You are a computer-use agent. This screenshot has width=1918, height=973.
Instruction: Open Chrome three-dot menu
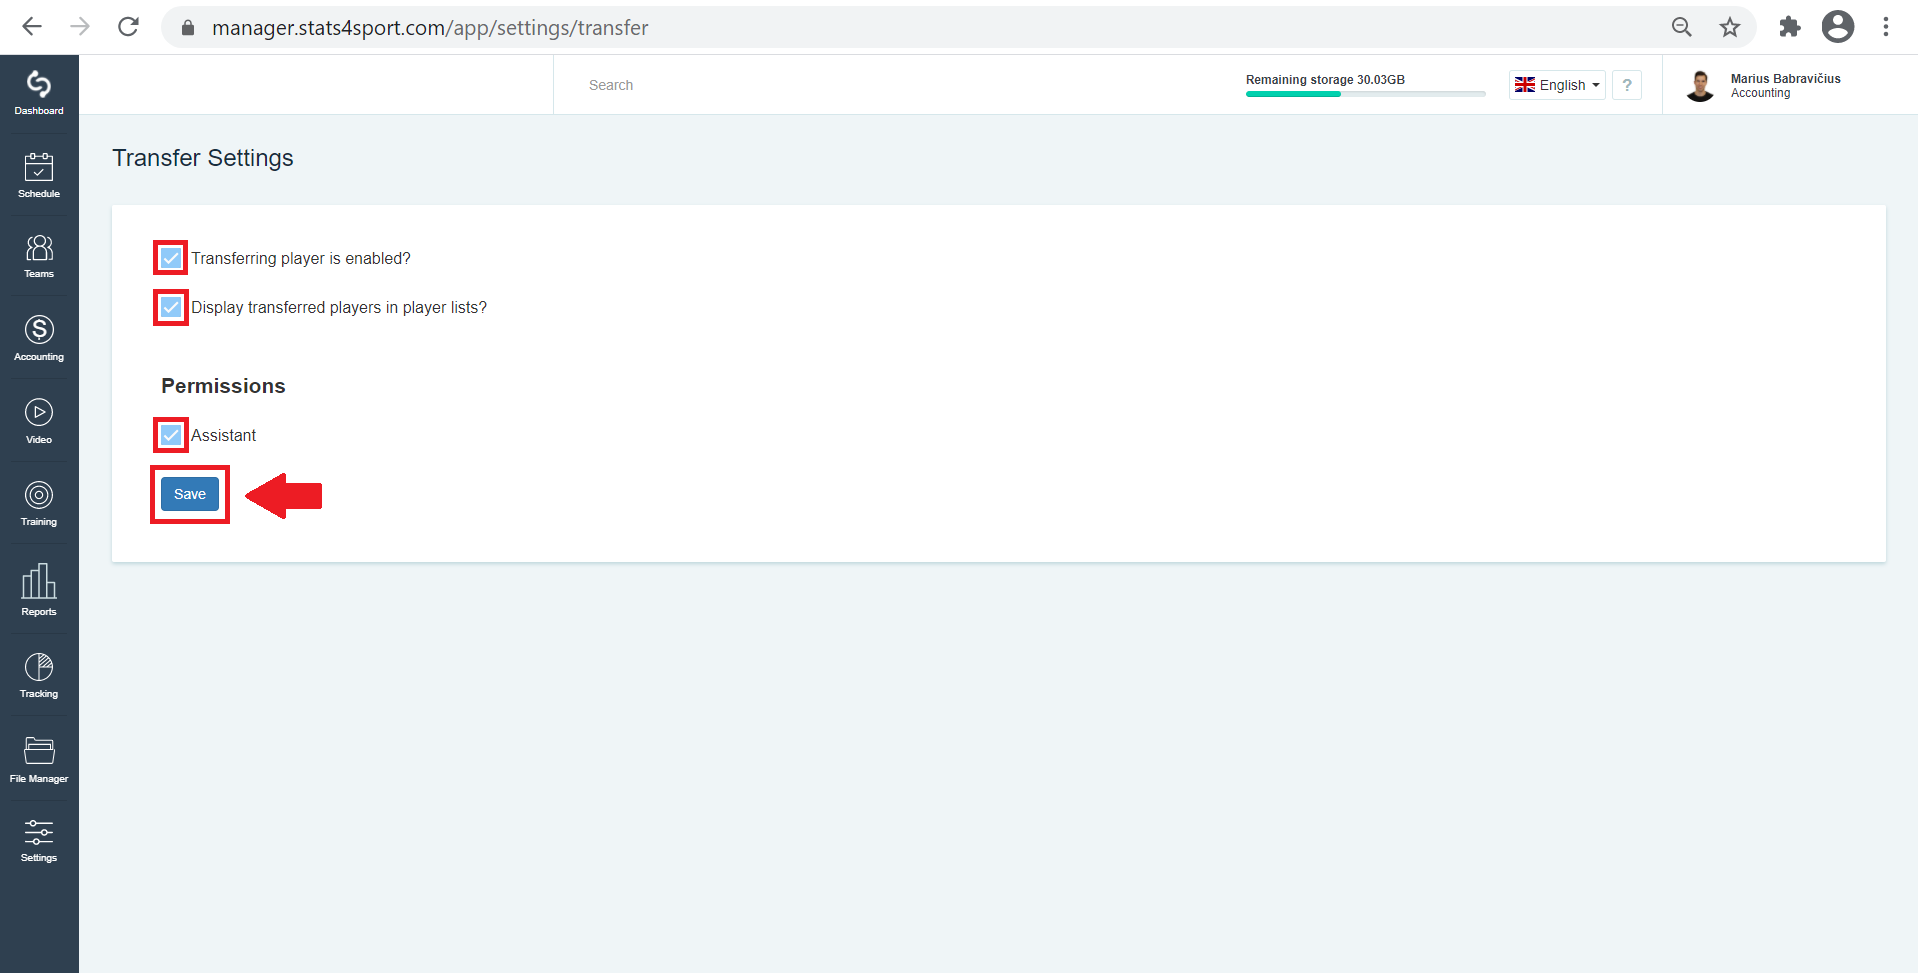pyautogui.click(x=1886, y=27)
